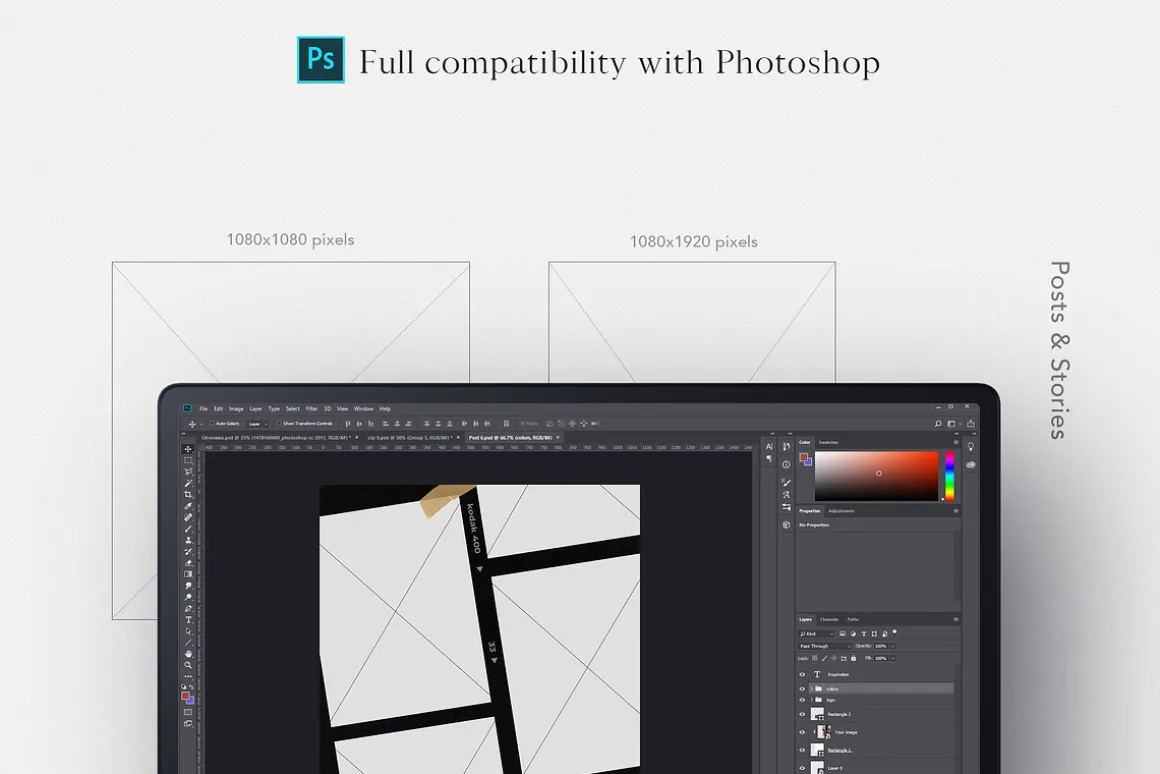Hide the Rectangle 2 layer
Image resolution: width=1160 pixels, height=774 pixels.
coord(802,715)
